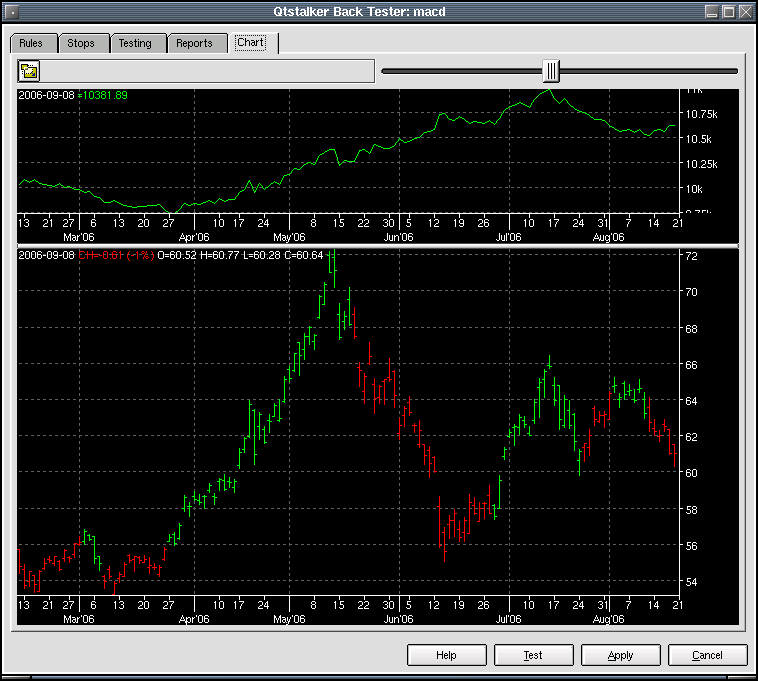The height and width of the screenshot is (681, 758).
Task: Cancel the back tester dialog
Action: [x=707, y=655]
